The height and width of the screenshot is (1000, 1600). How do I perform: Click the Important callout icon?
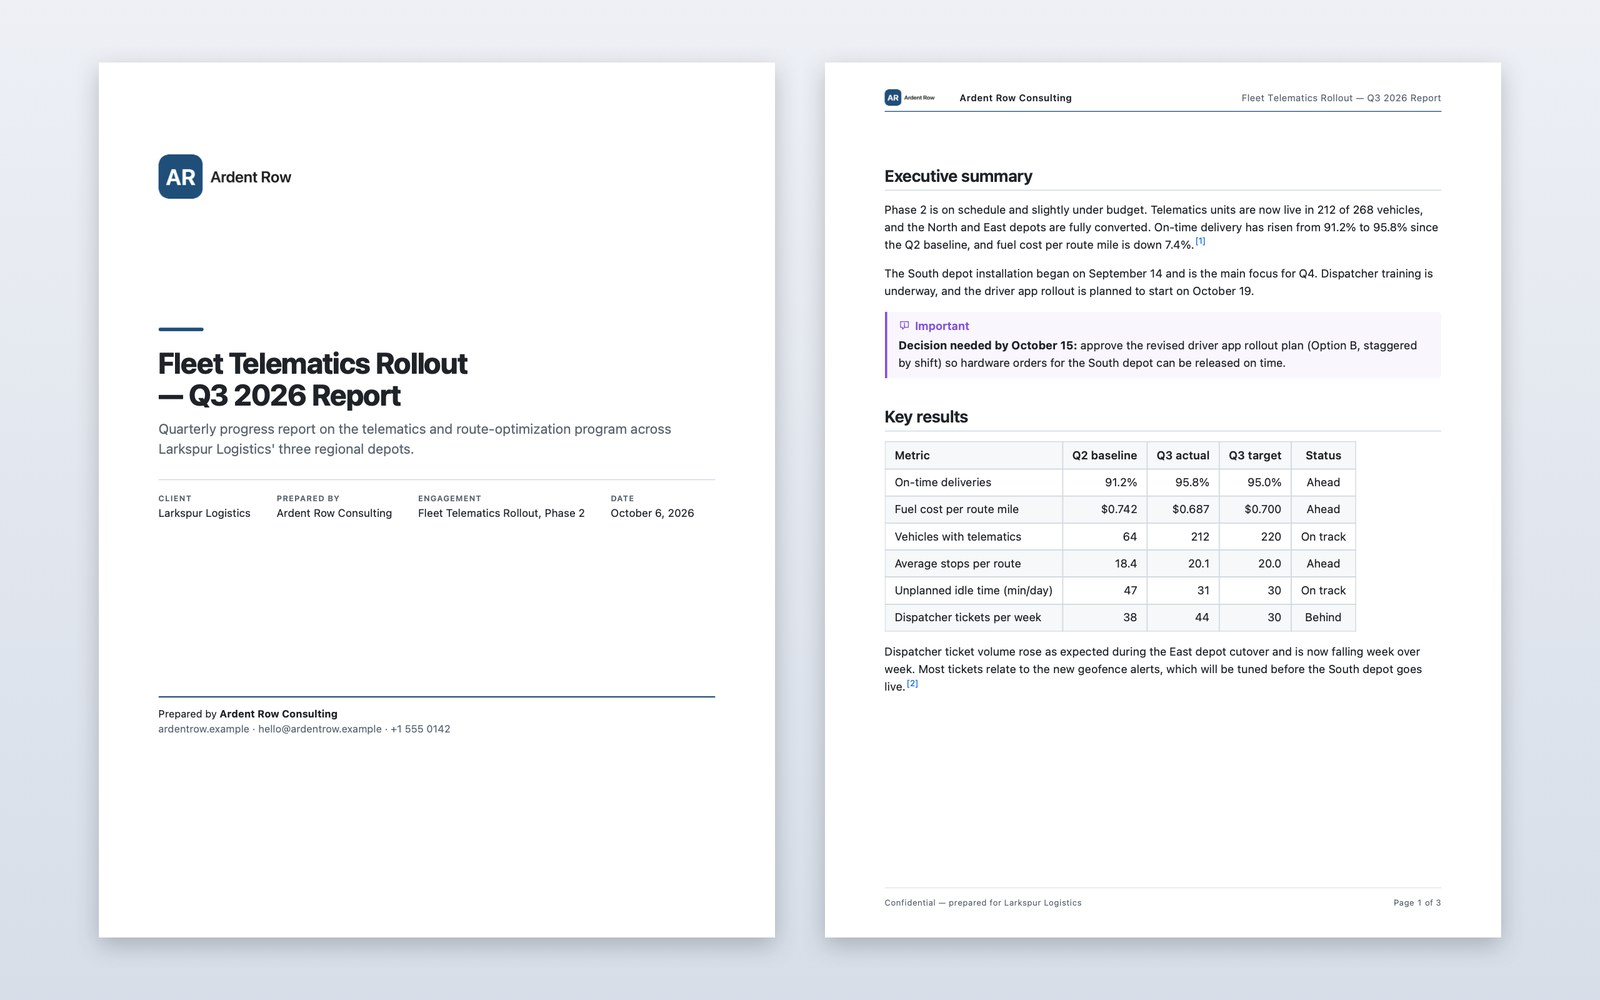904,326
